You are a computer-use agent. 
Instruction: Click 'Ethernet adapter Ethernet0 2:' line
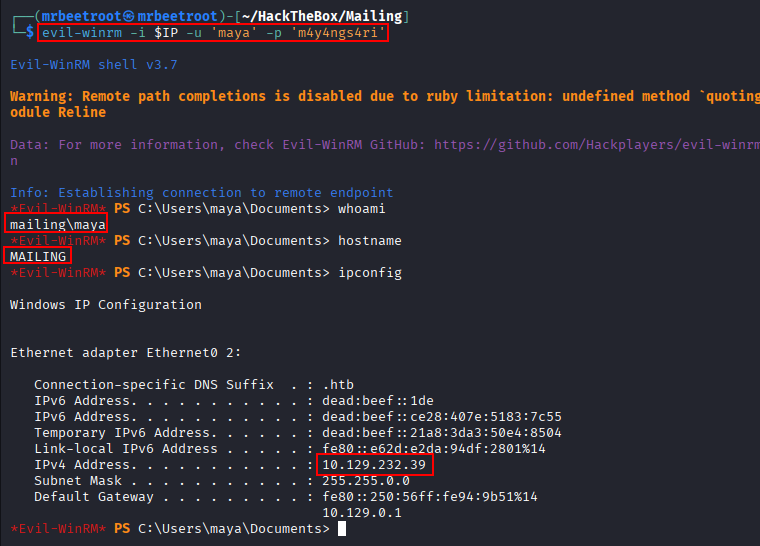[x=126, y=353]
